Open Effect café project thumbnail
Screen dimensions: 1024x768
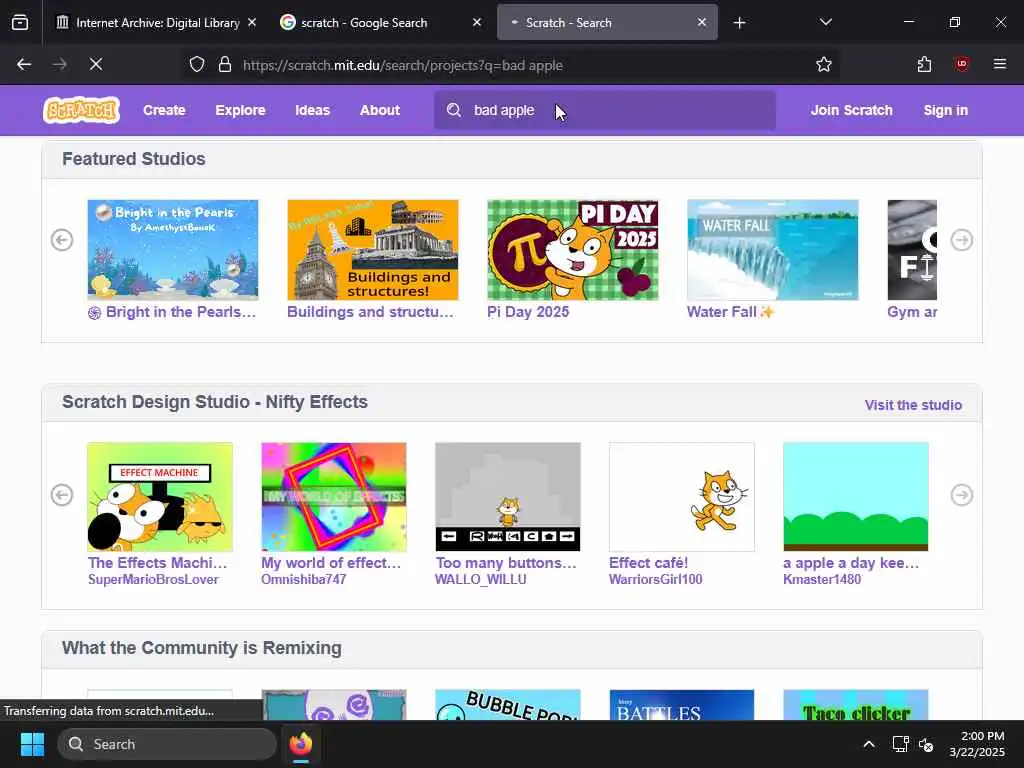point(682,497)
